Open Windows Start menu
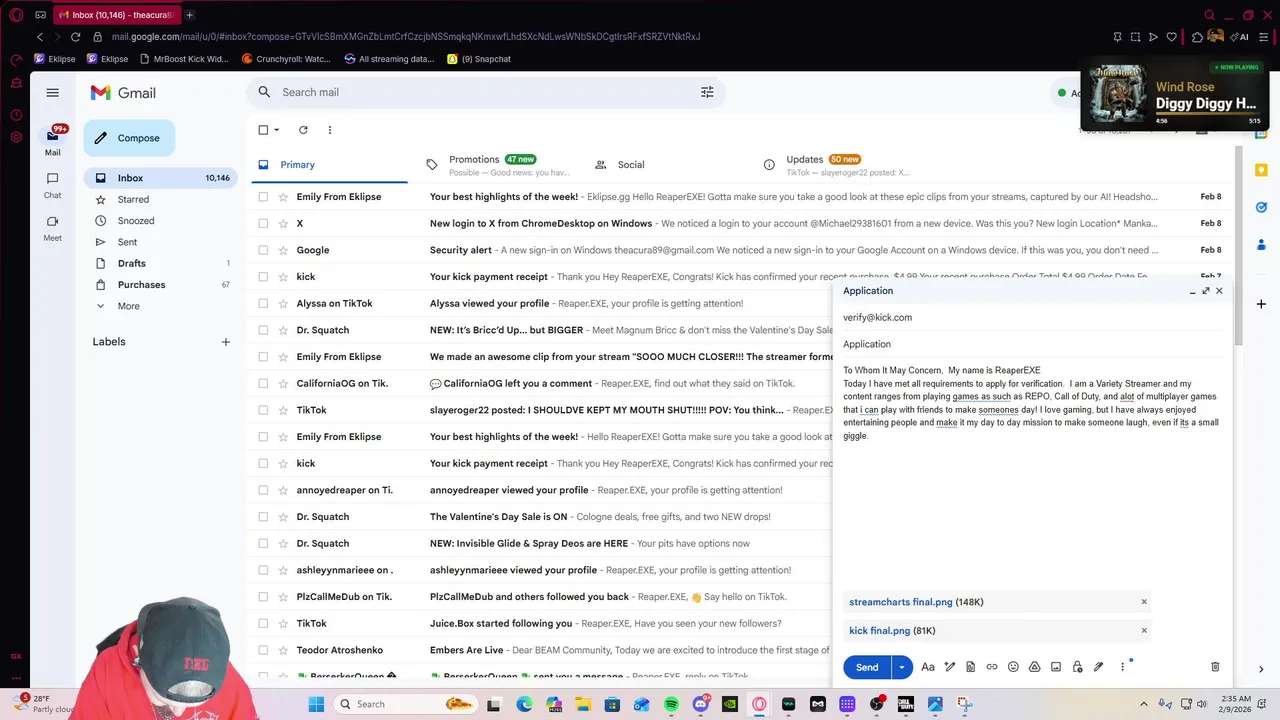Image resolution: width=1280 pixels, height=720 pixels. click(x=316, y=704)
